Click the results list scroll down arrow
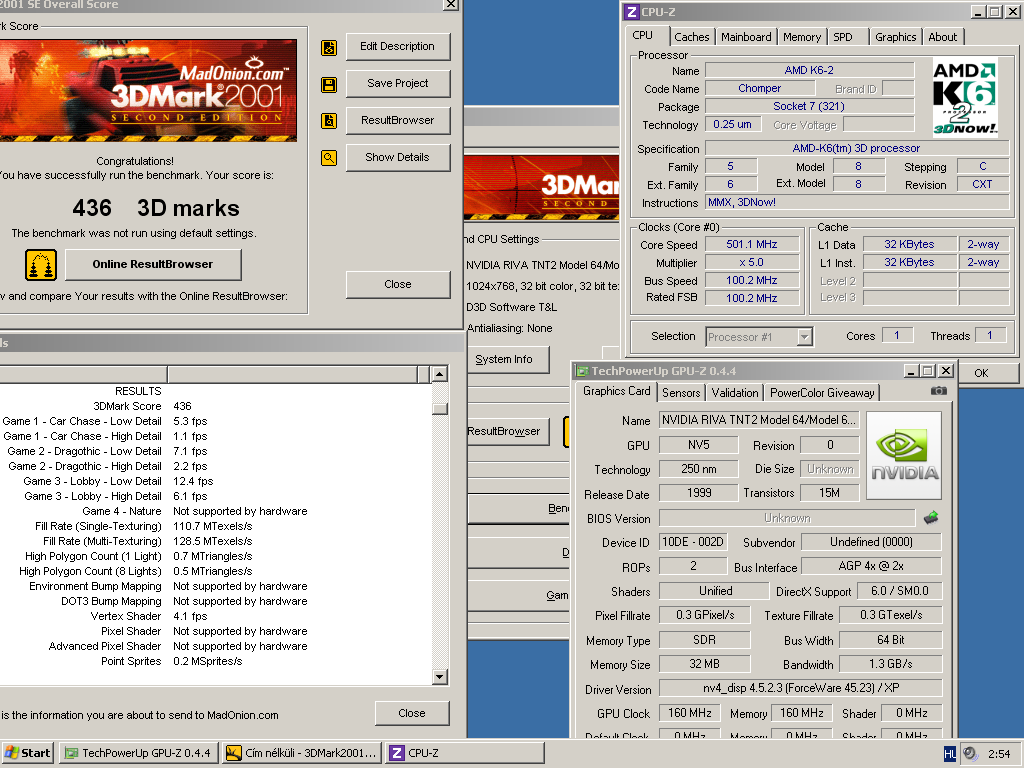The width and height of the screenshot is (1024, 768). click(x=440, y=677)
